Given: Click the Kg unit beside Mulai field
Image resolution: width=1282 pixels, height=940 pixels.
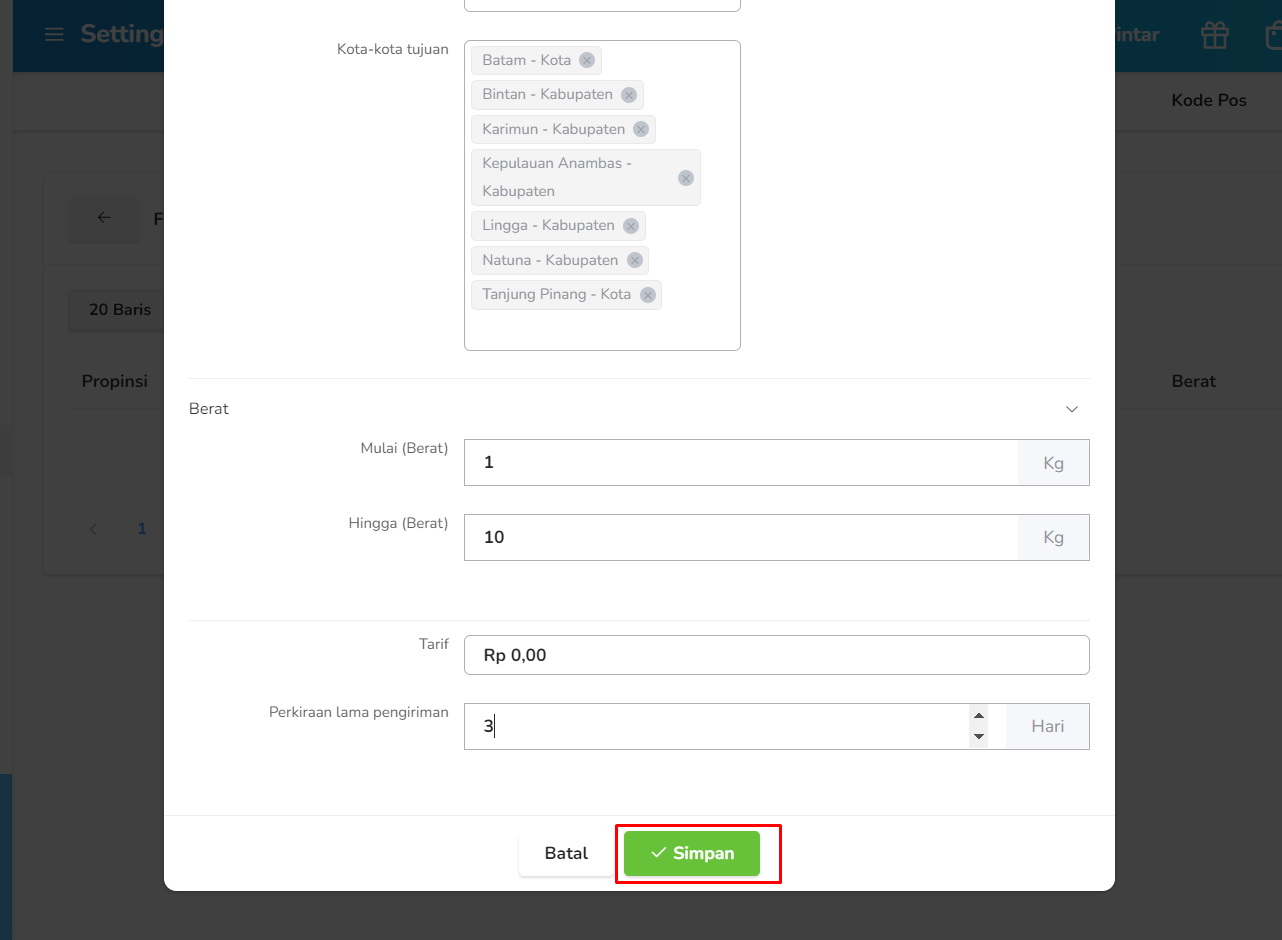Looking at the screenshot, I should coord(1054,463).
